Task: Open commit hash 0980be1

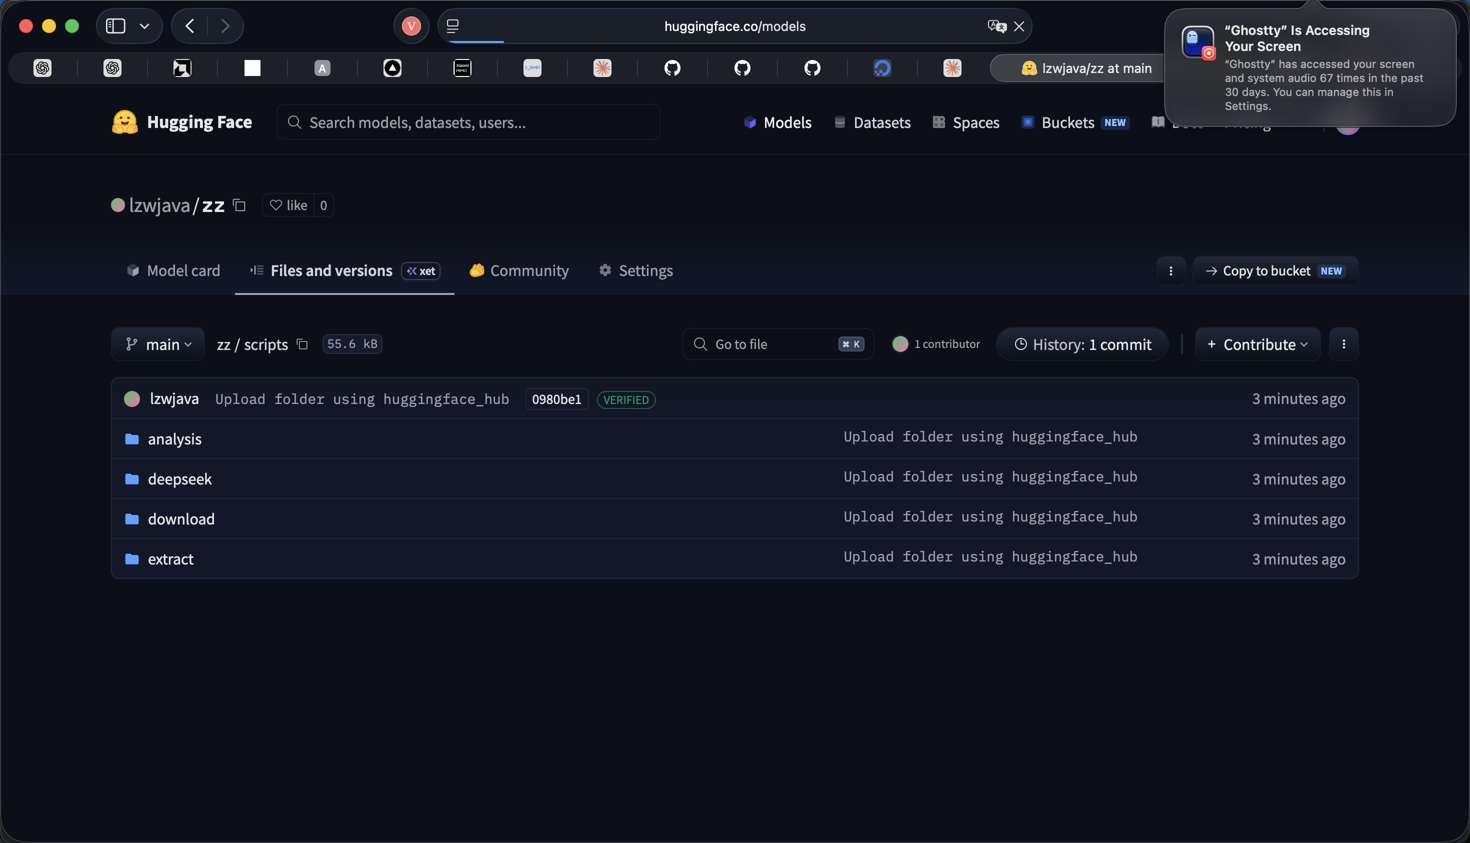Action: coord(557,399)
